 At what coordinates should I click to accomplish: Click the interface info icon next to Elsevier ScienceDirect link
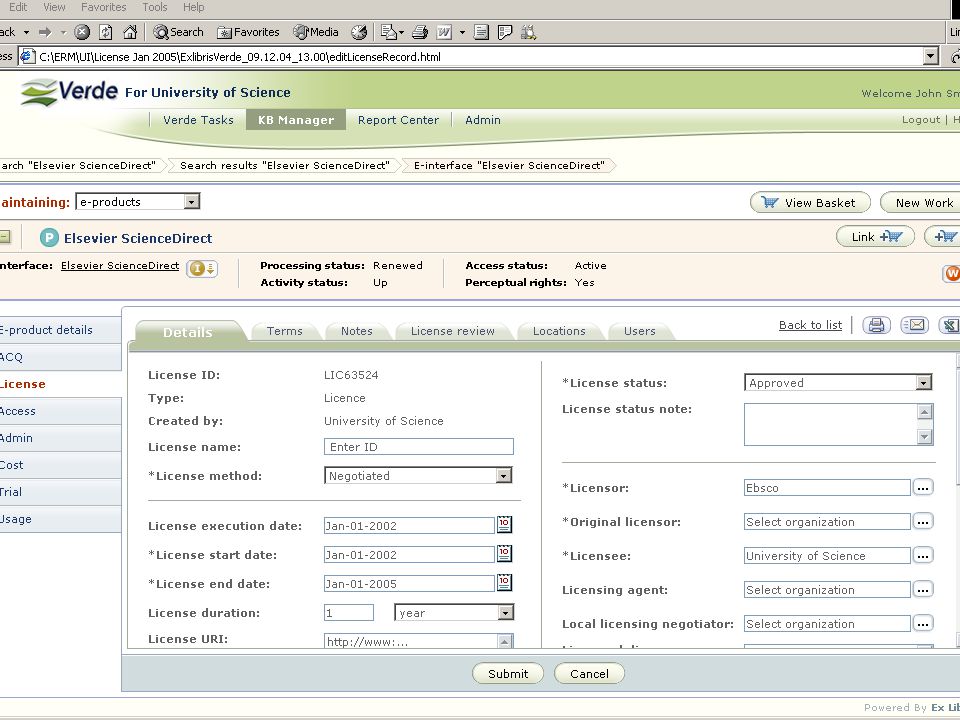[202, 268]
